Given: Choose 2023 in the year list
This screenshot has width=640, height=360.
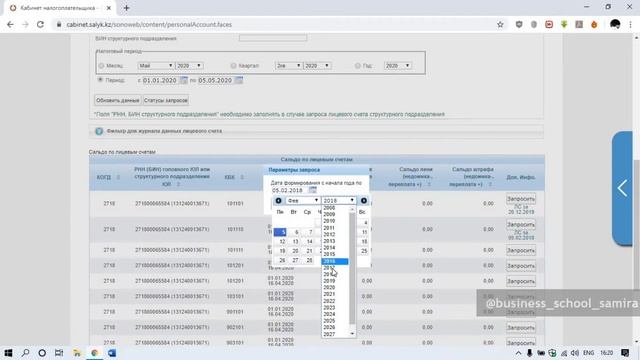Looking at the screenshot, I should click(x=329, y=307).
